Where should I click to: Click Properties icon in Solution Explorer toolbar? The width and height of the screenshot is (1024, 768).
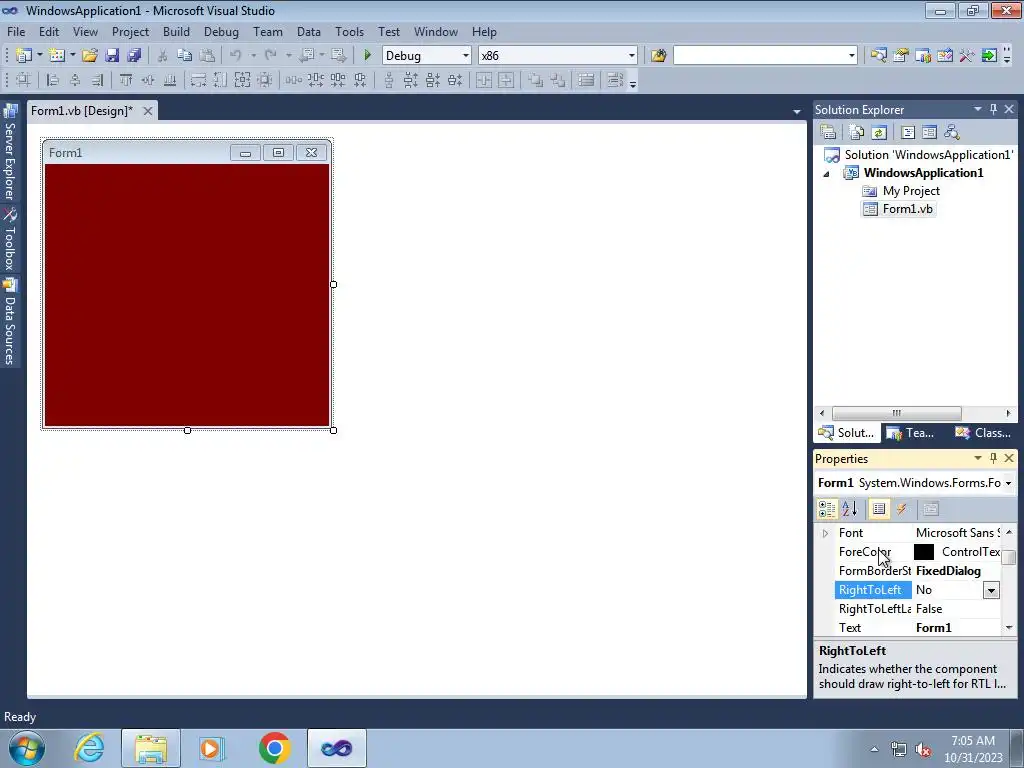point(828,133)
